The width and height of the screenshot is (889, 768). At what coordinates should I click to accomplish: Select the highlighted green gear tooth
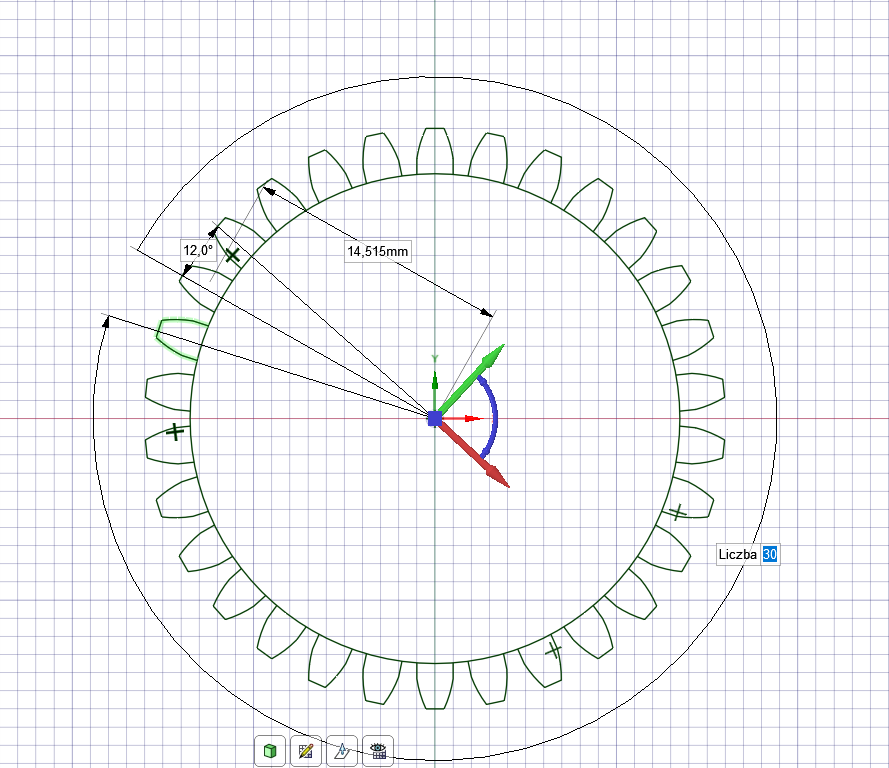coord(181,338)
